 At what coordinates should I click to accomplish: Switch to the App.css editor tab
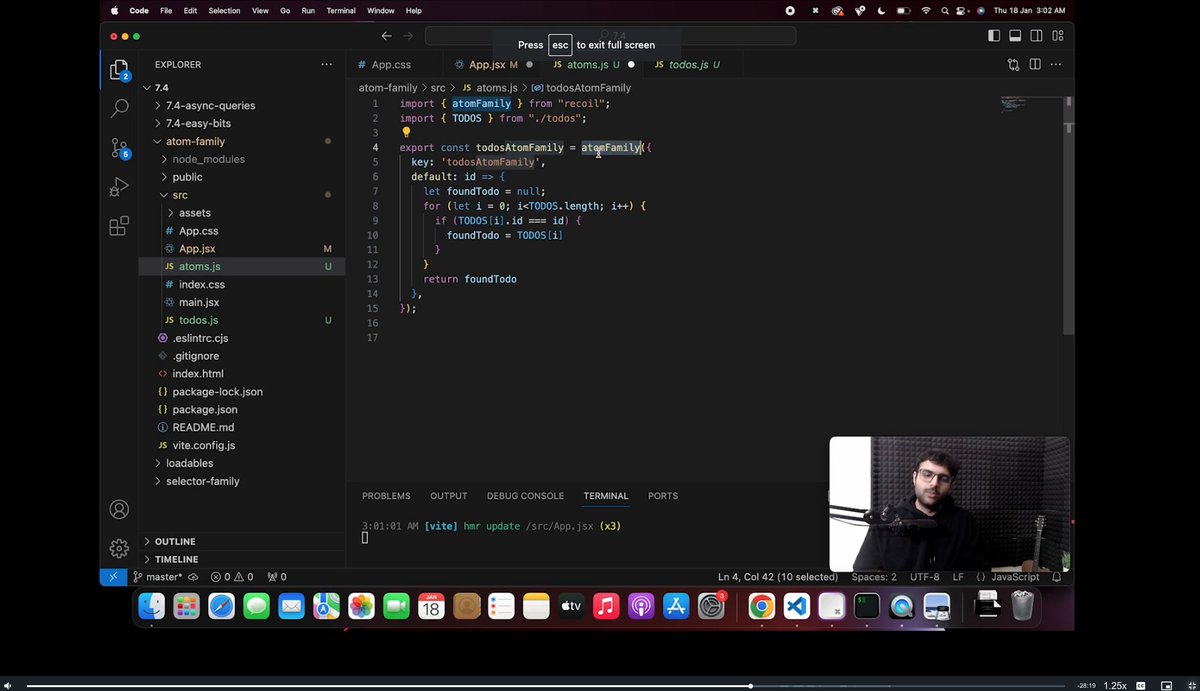click(x=391, y=64)
